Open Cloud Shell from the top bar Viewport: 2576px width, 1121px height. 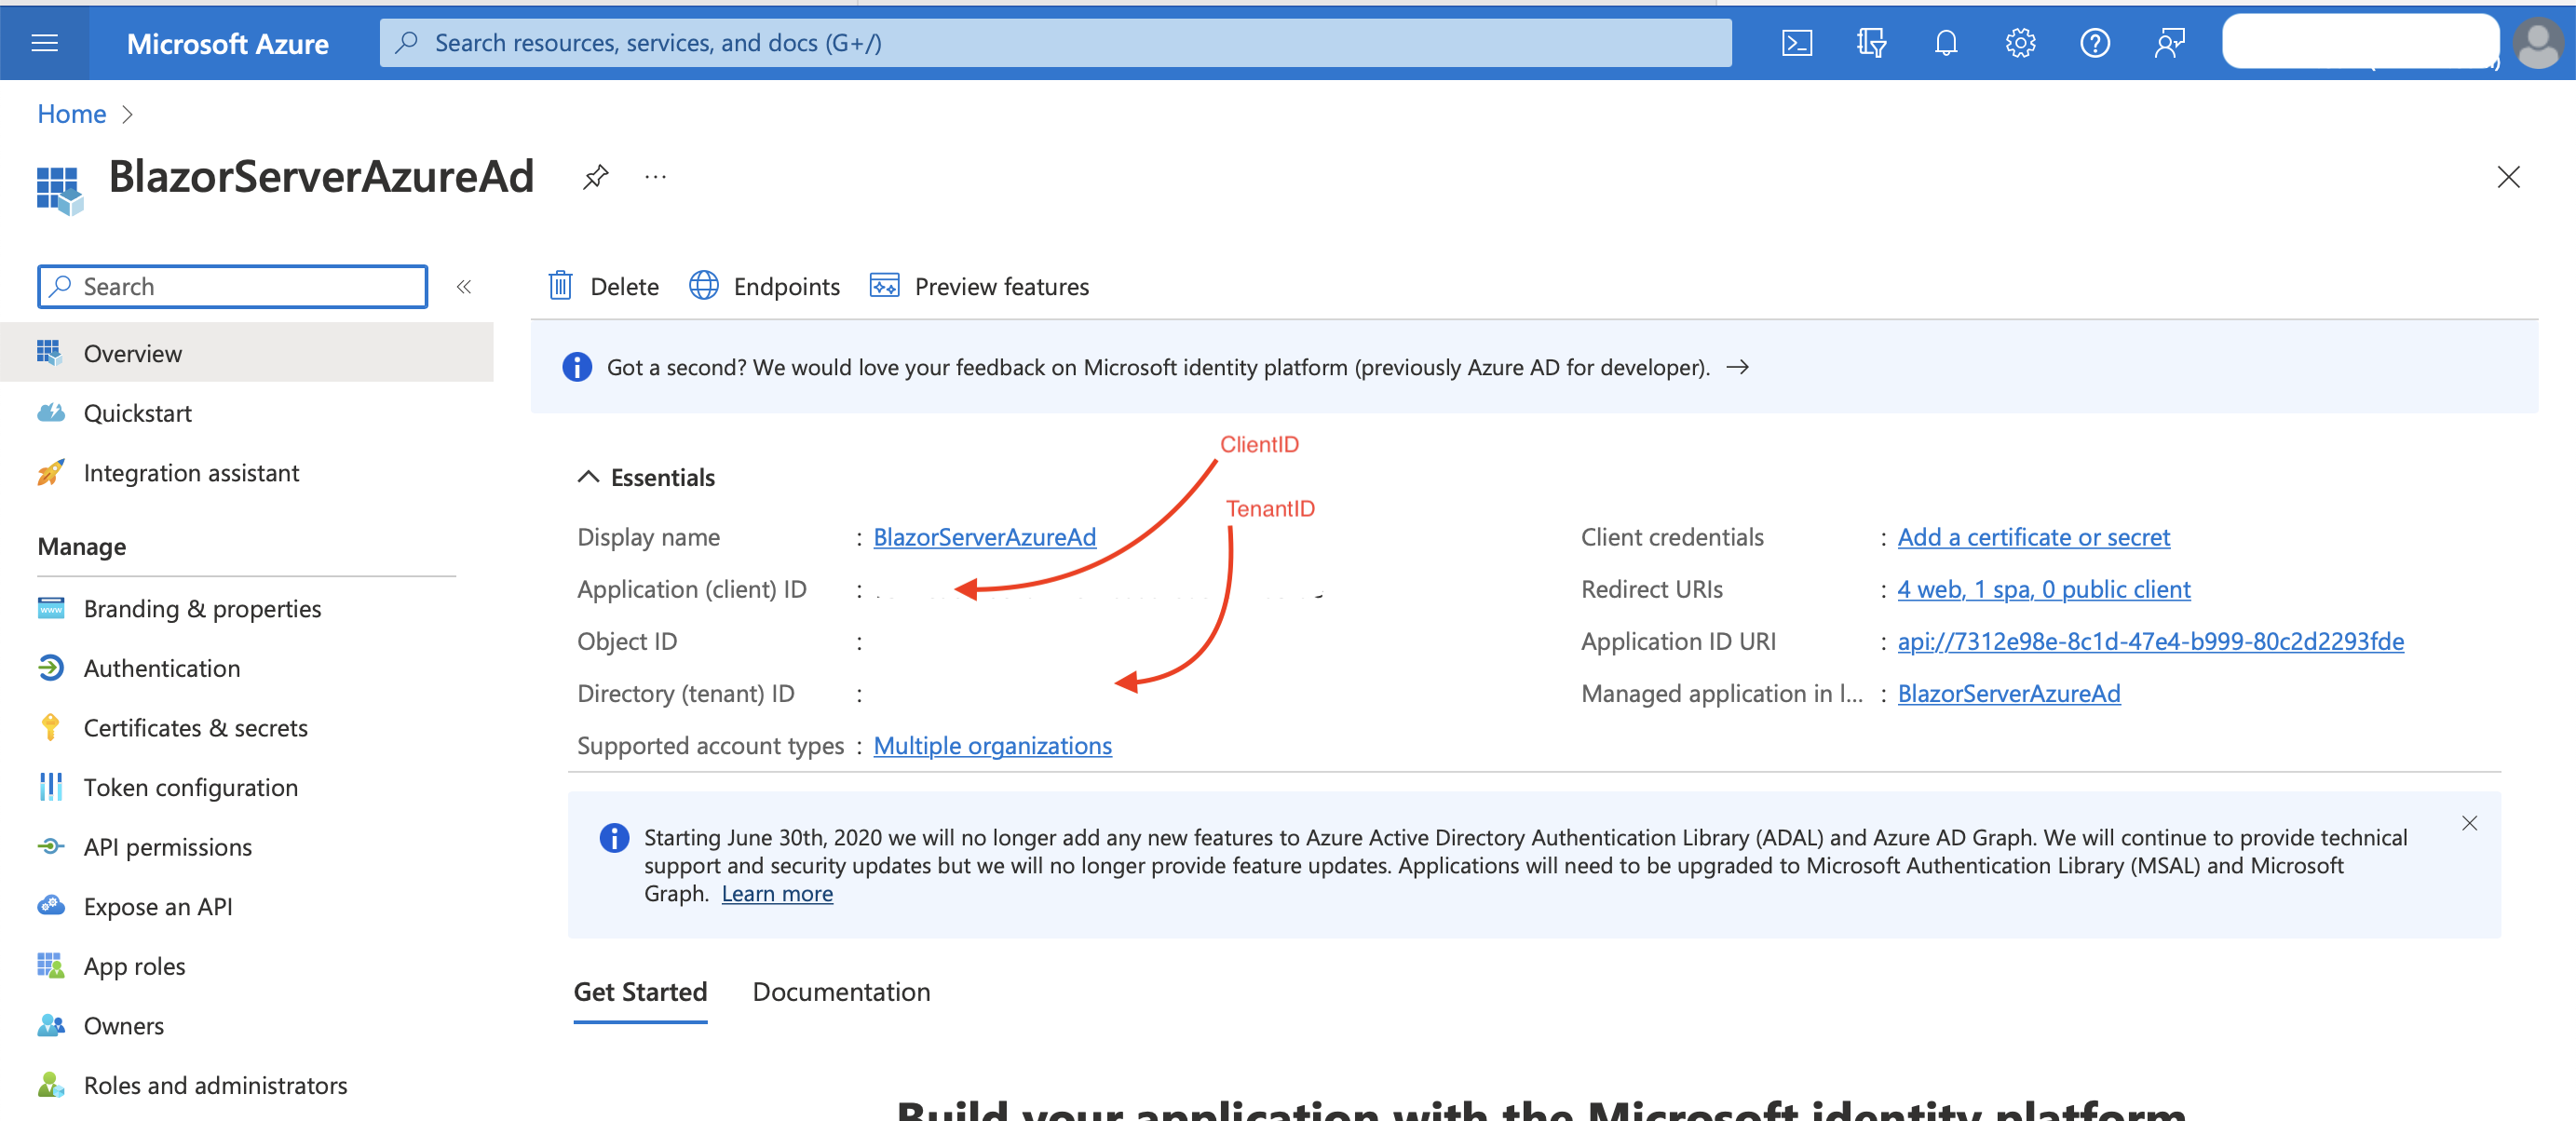(1796, 43)
